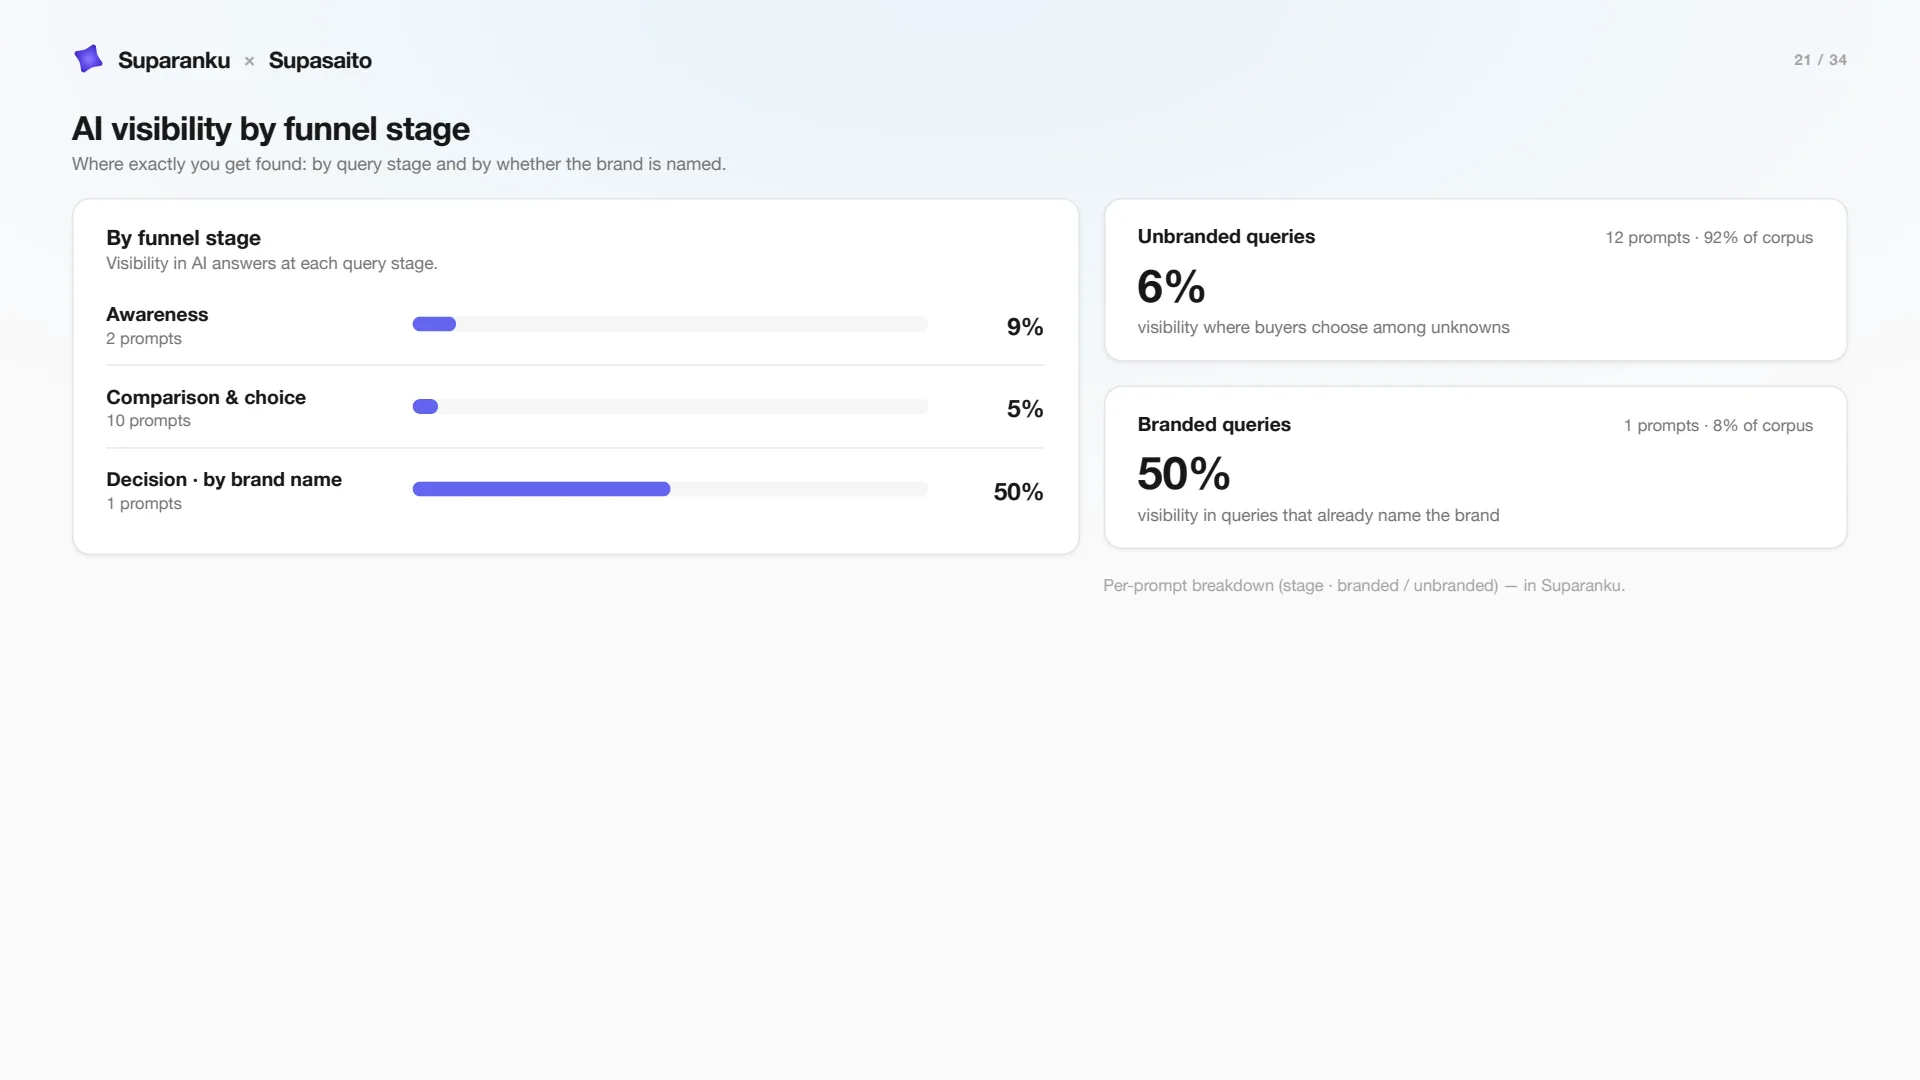Click the 5% comparison value
Screen dimensions: 1920x1080
click(x=1025, y=409)
